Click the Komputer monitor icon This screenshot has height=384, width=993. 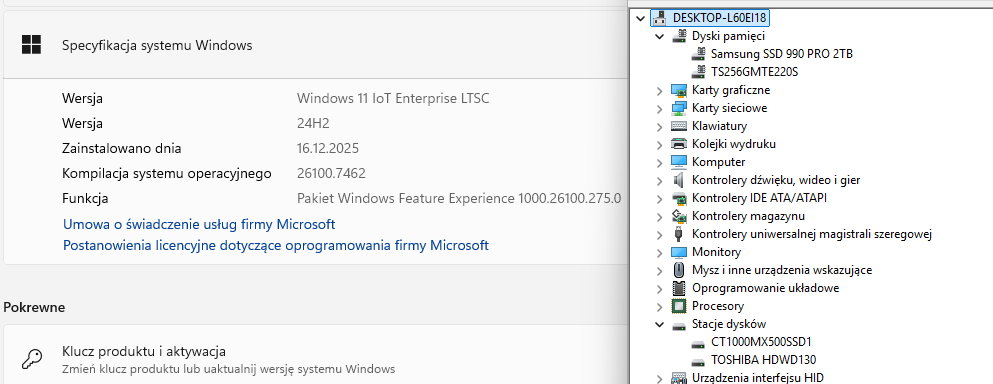[678, 162]
